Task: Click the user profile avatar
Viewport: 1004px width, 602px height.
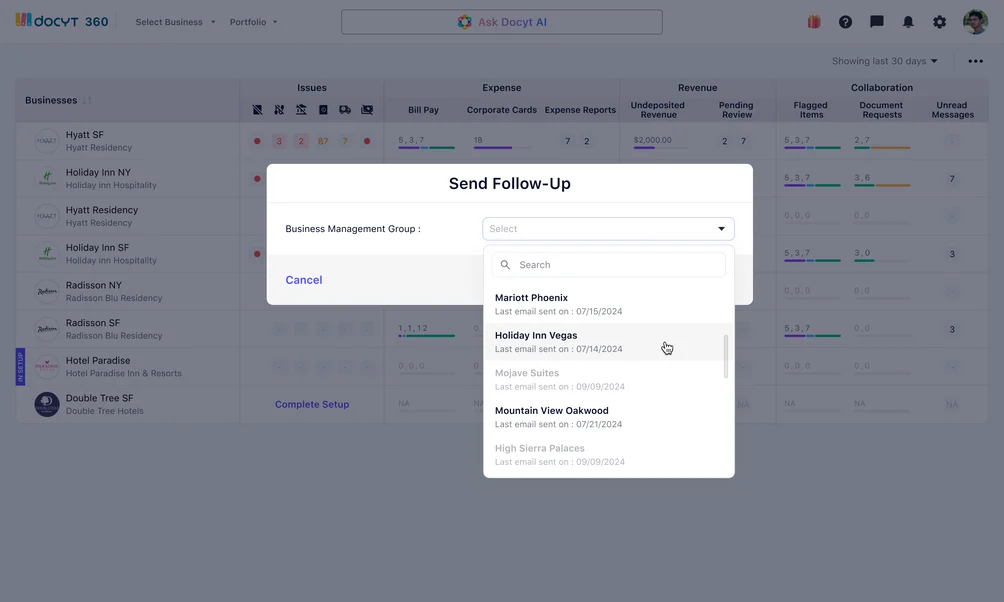Action: coord(975,22)
